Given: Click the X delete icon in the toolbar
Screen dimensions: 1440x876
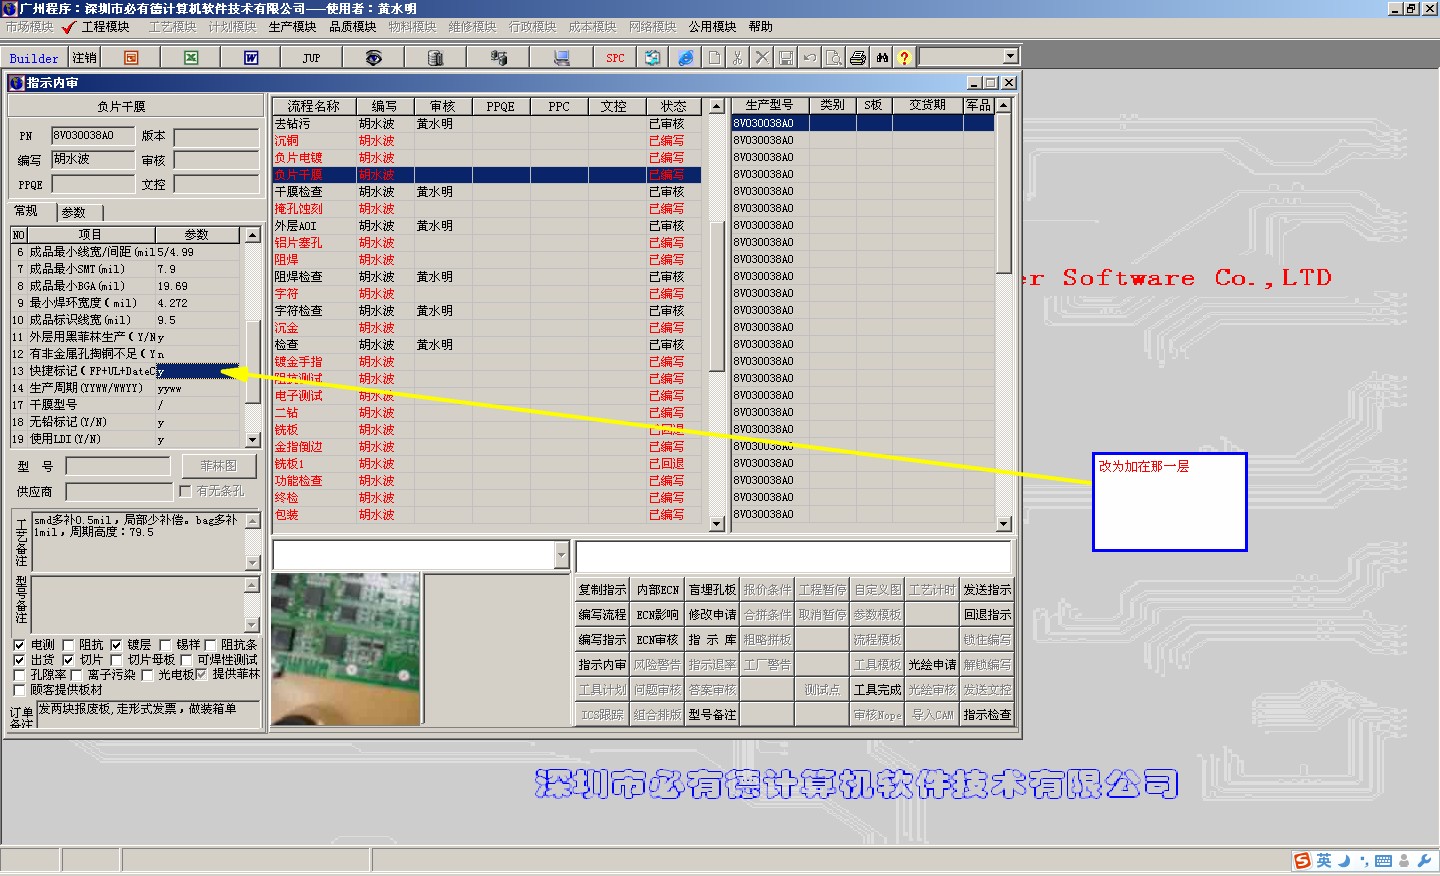Looking at the screenshot, I should pyautogui.click(x=762, y=58).
